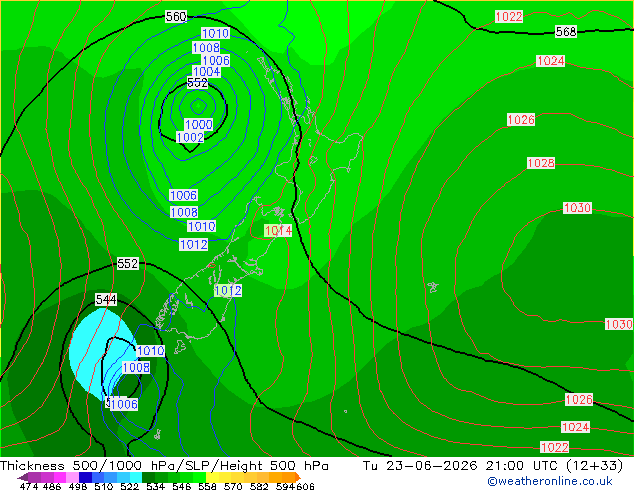Click the 1024 label just beneath the 568 label
This screenshot has width=634, height=490.
click(x=551, y=61)
